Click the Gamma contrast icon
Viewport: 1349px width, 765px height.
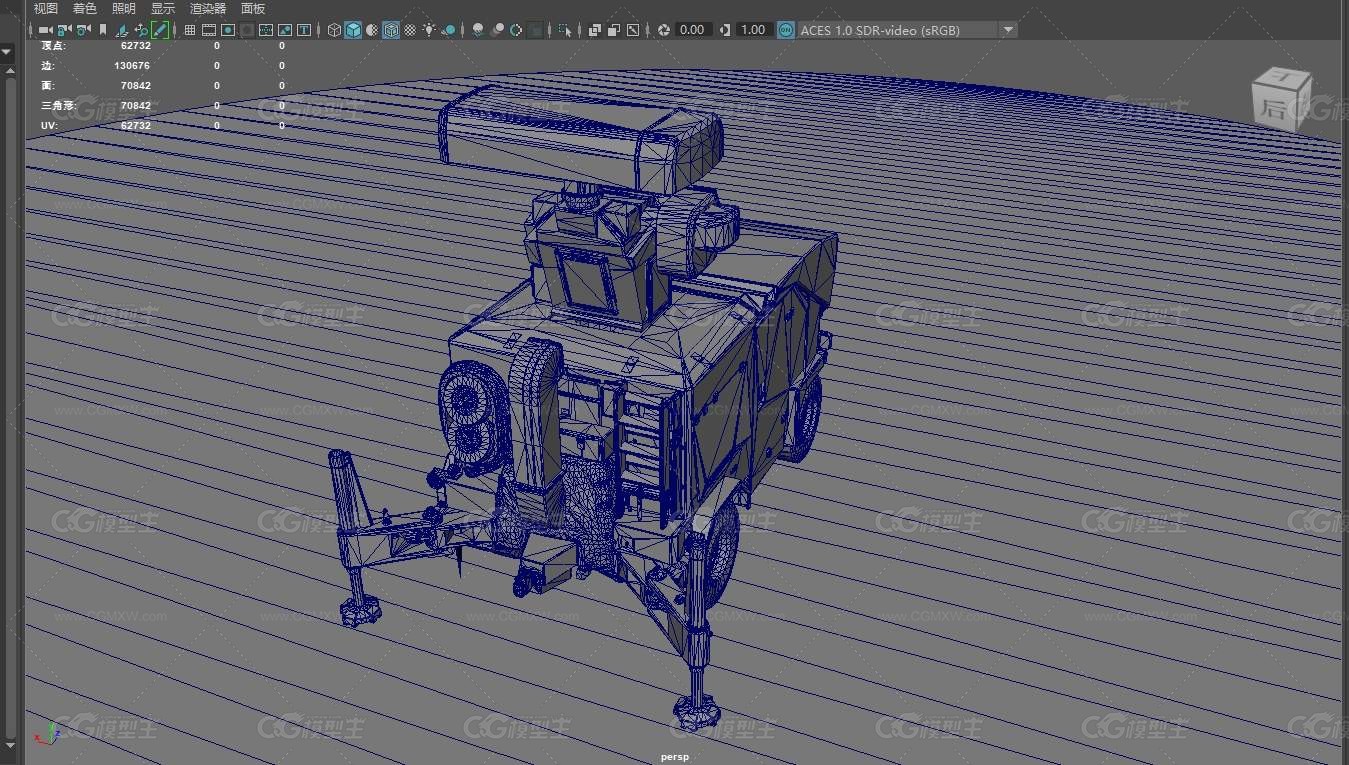pos(724,30)
